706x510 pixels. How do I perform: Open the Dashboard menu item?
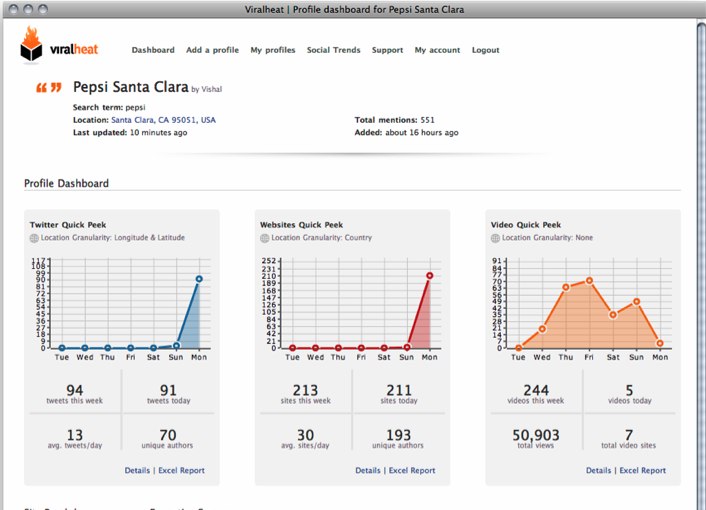pos(153,50)
